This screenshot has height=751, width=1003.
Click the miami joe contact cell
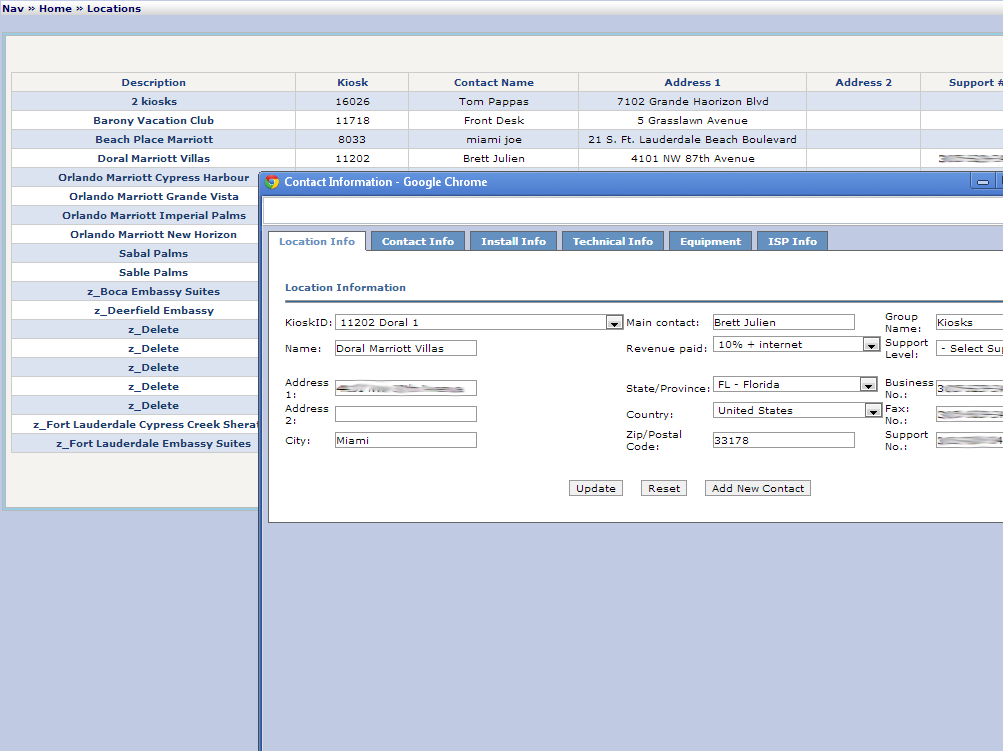click(494, 139)
